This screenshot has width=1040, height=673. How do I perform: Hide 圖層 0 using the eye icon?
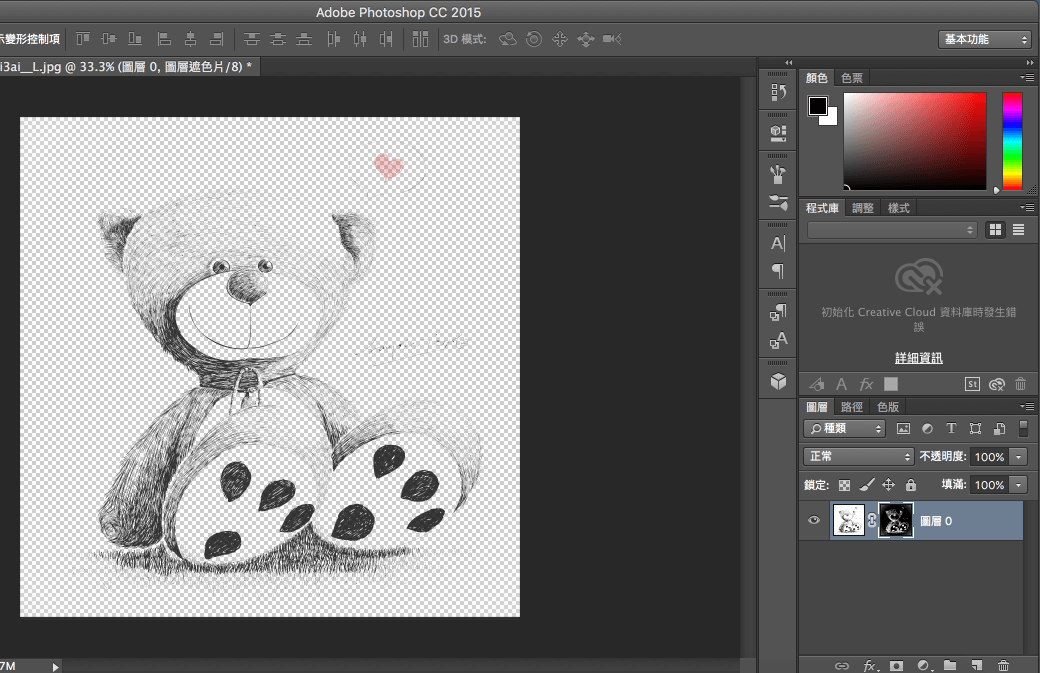pyautogui.click(x=814, y=520)
